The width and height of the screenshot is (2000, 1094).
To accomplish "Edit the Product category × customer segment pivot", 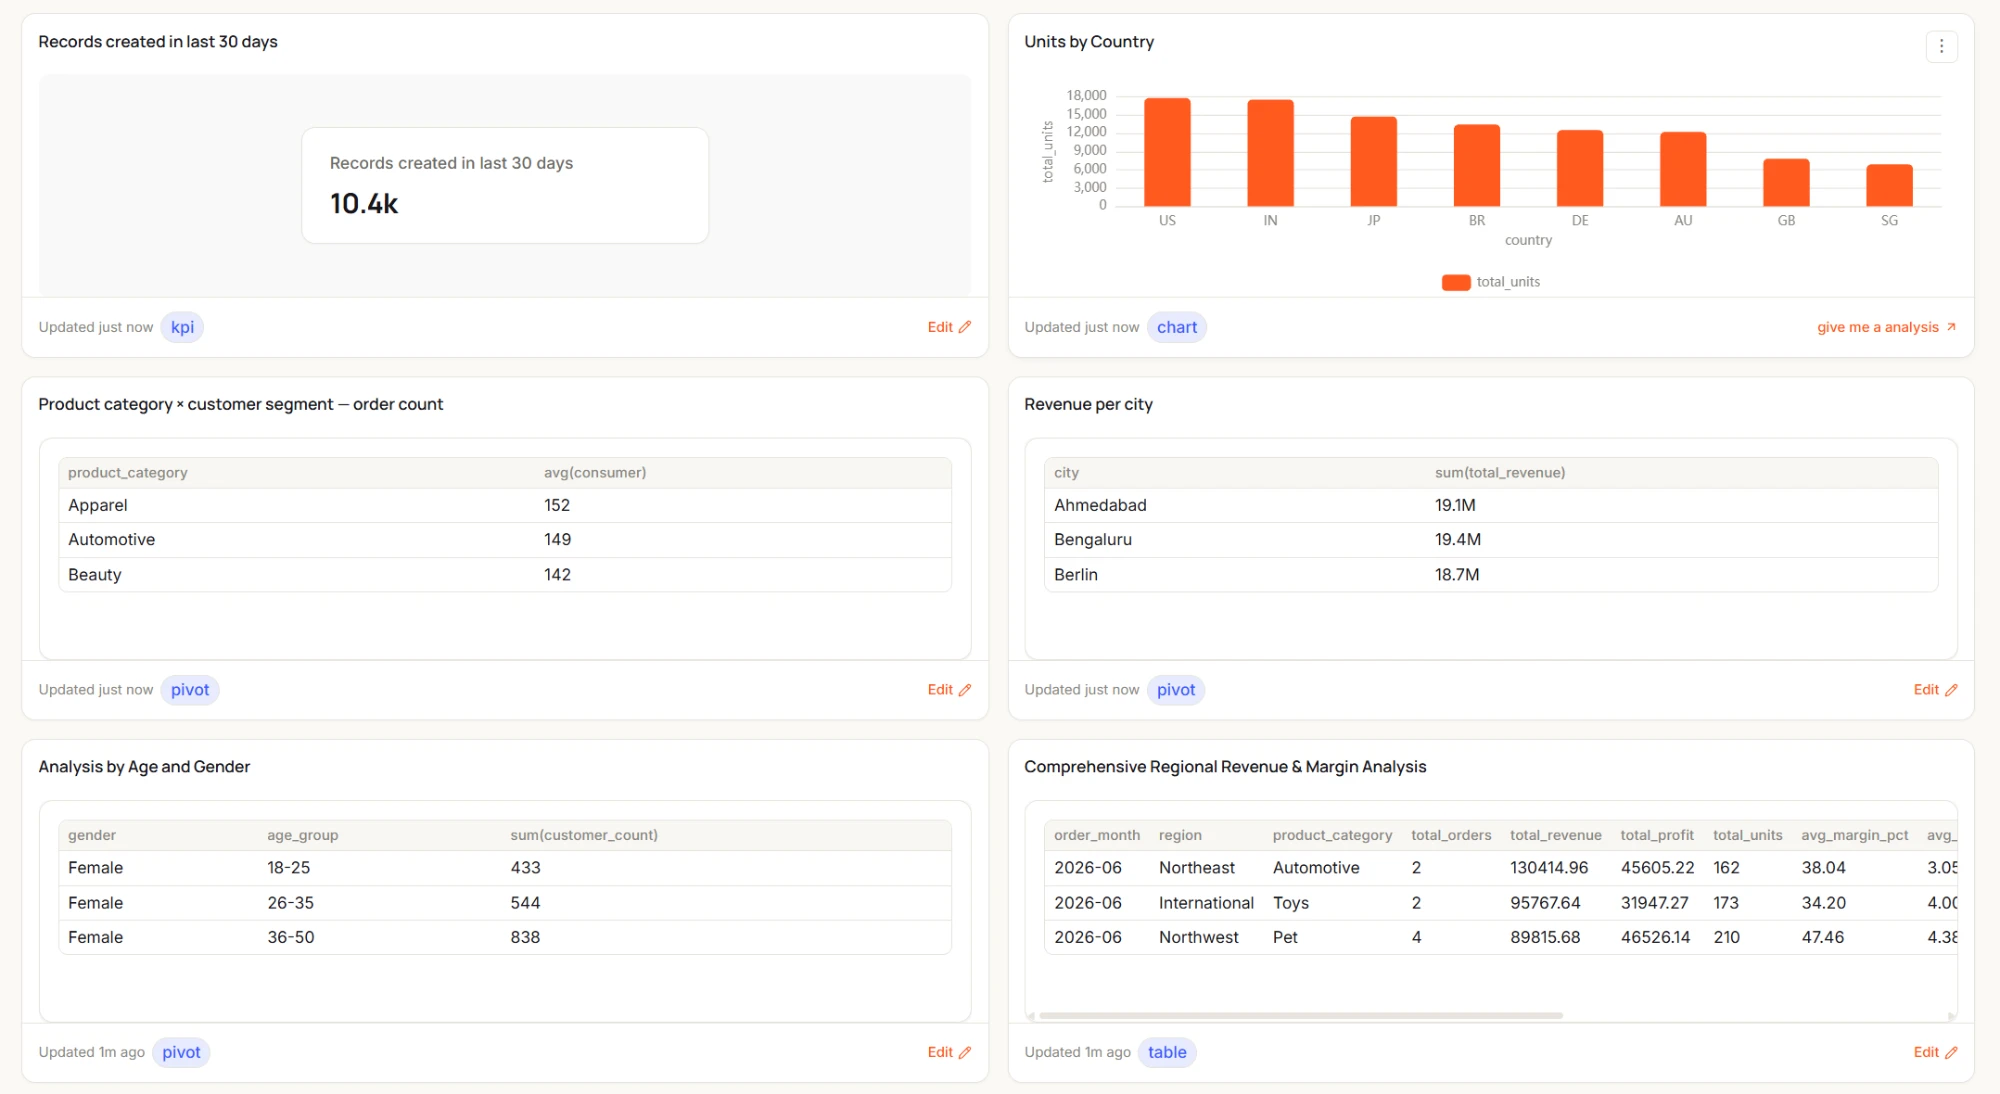I will pos(949,690).
